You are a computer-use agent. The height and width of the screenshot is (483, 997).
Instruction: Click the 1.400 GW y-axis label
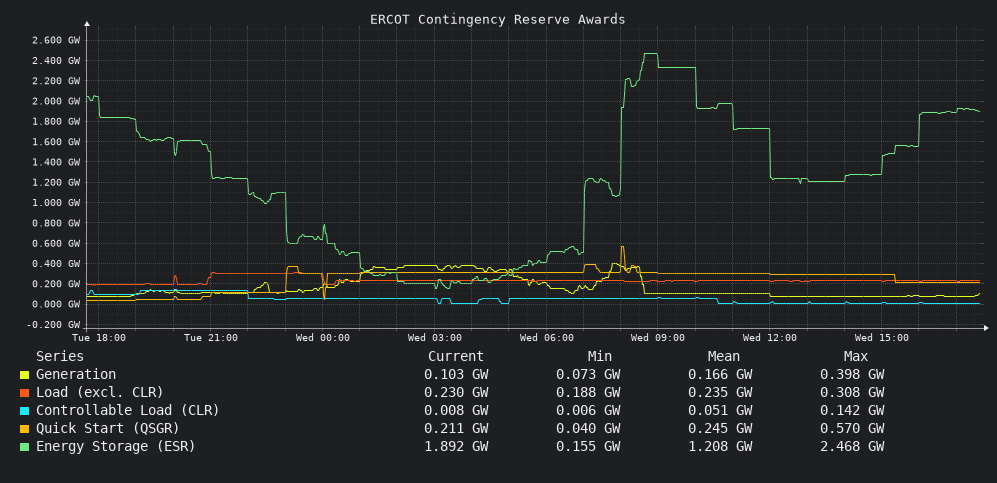click(56, 162)
